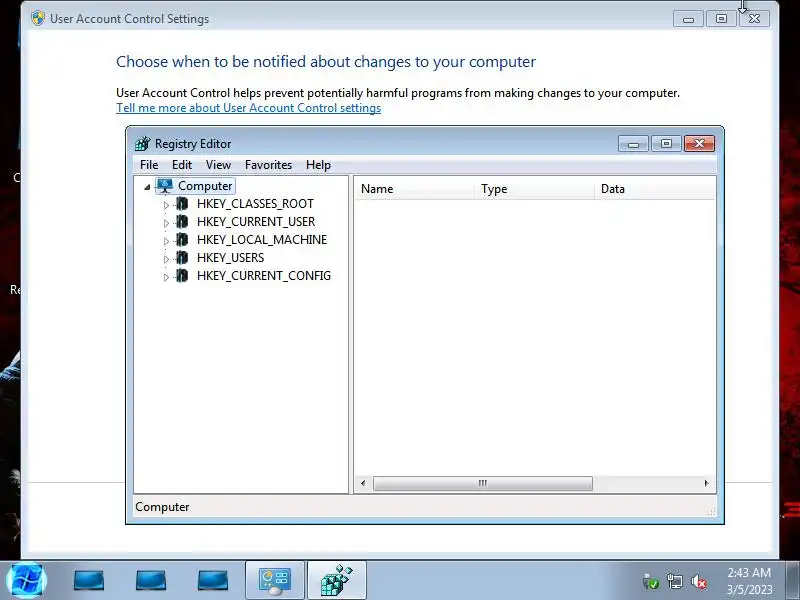Screen dimensions: 800x600
Task: Click the network tray icon
Action: [674, 582]
